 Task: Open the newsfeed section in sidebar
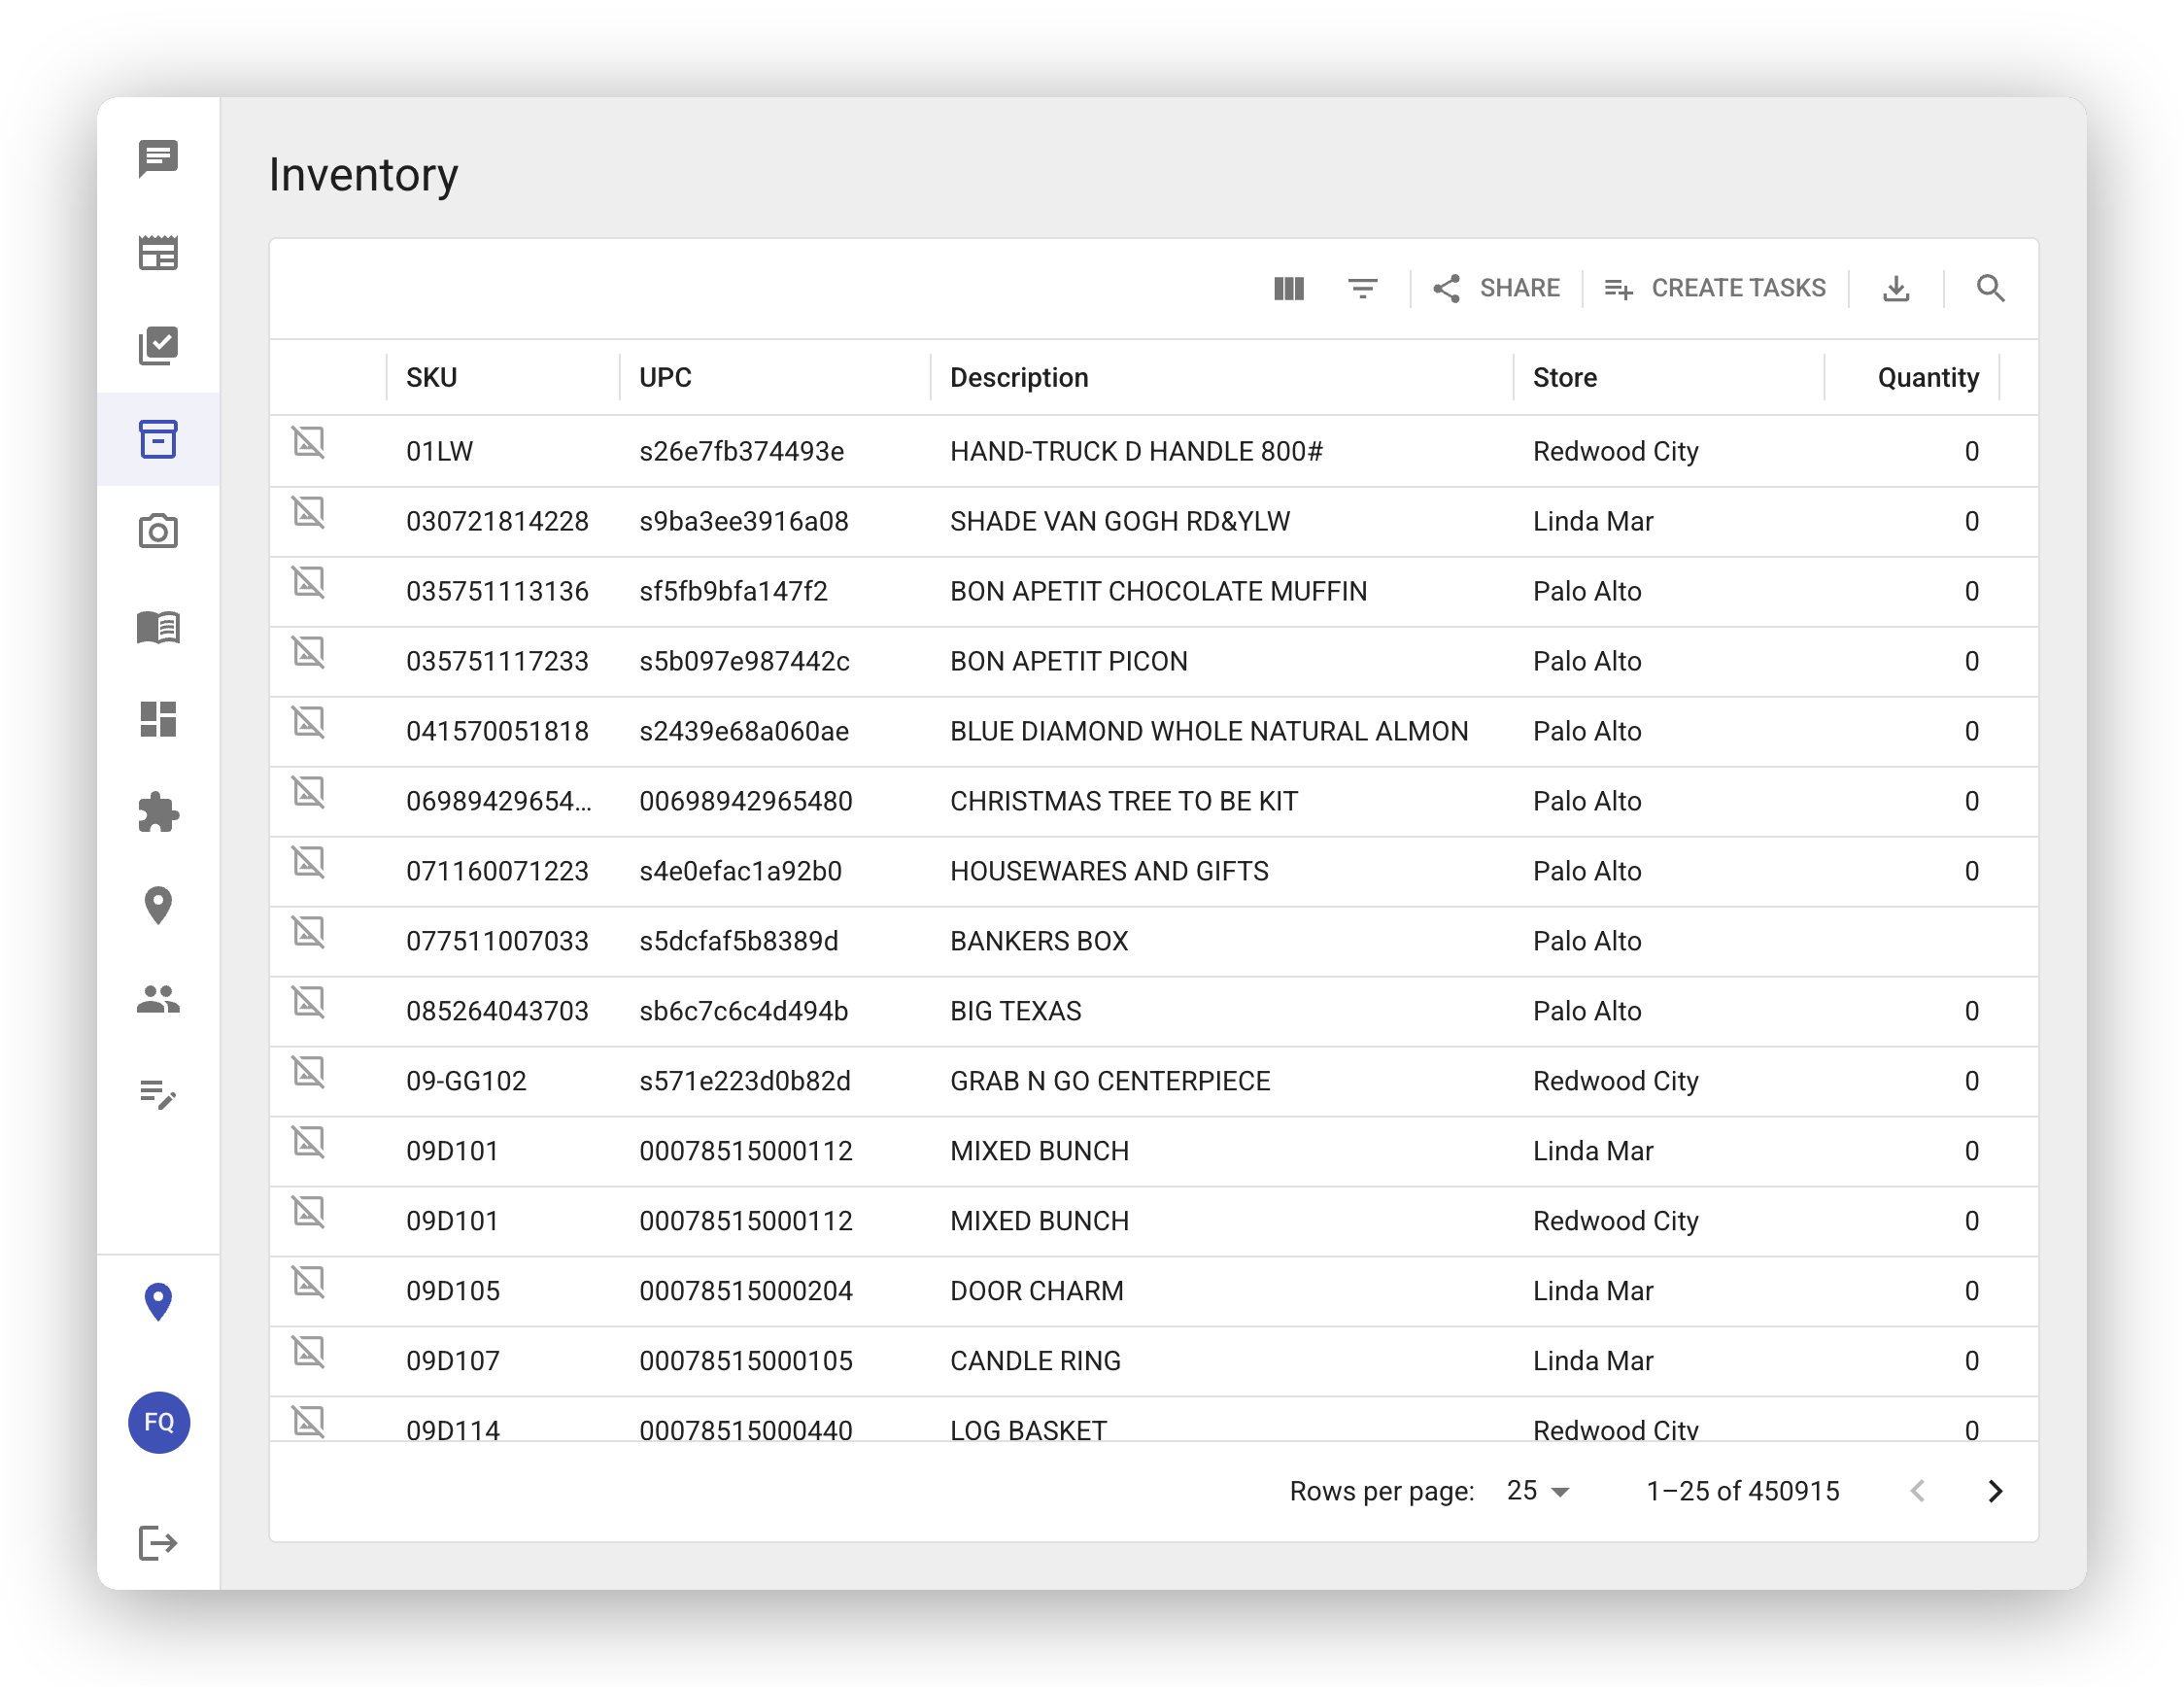click(158, 253)
